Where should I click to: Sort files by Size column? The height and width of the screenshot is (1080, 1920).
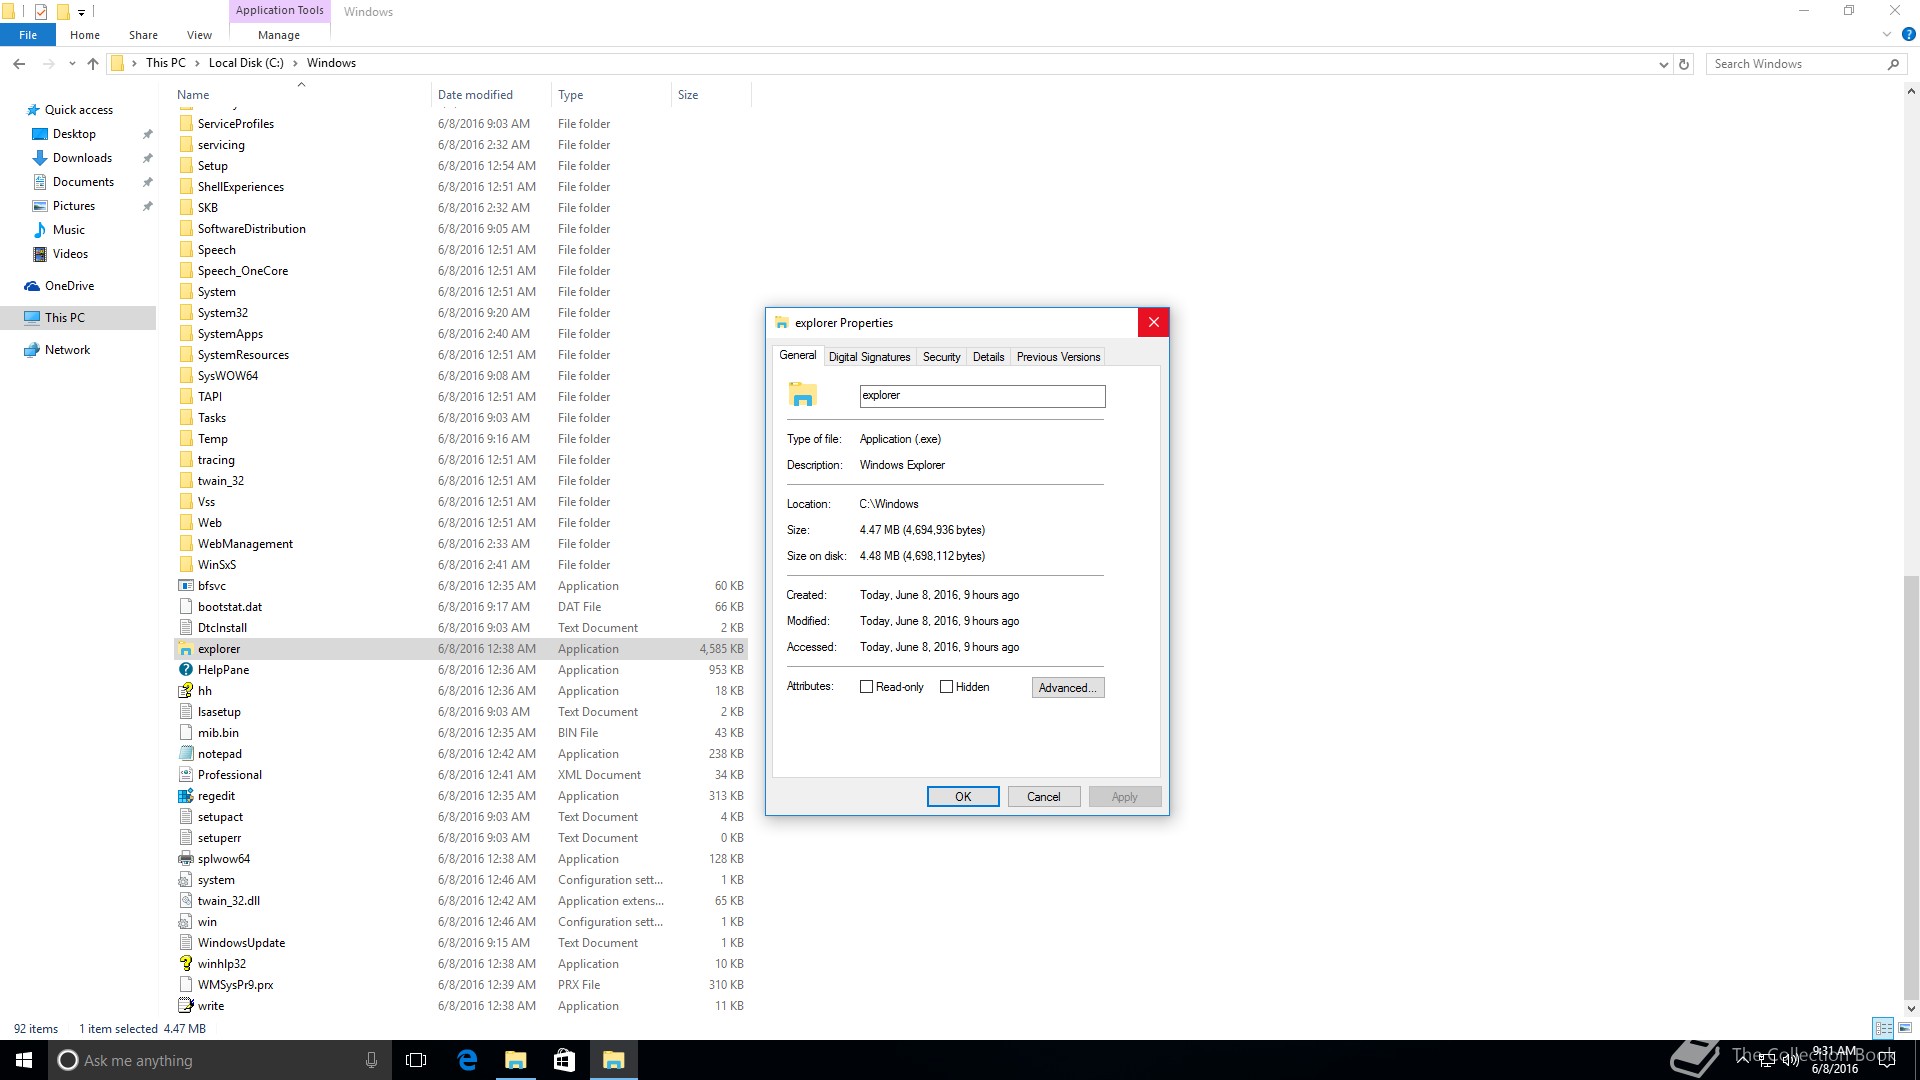[710, 95]
